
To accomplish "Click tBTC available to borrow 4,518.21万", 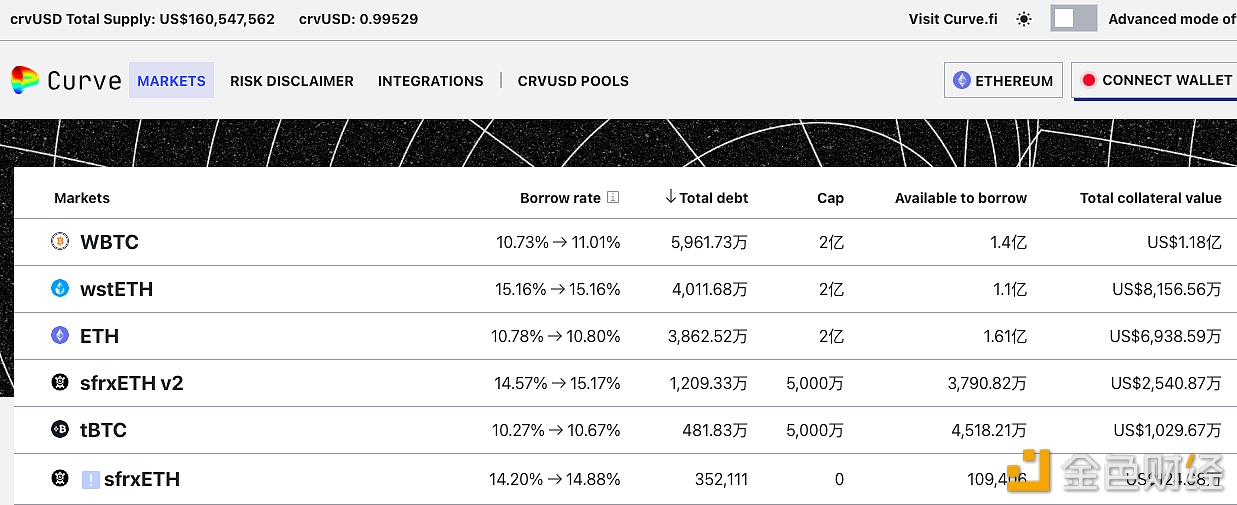I will [987, 430].
